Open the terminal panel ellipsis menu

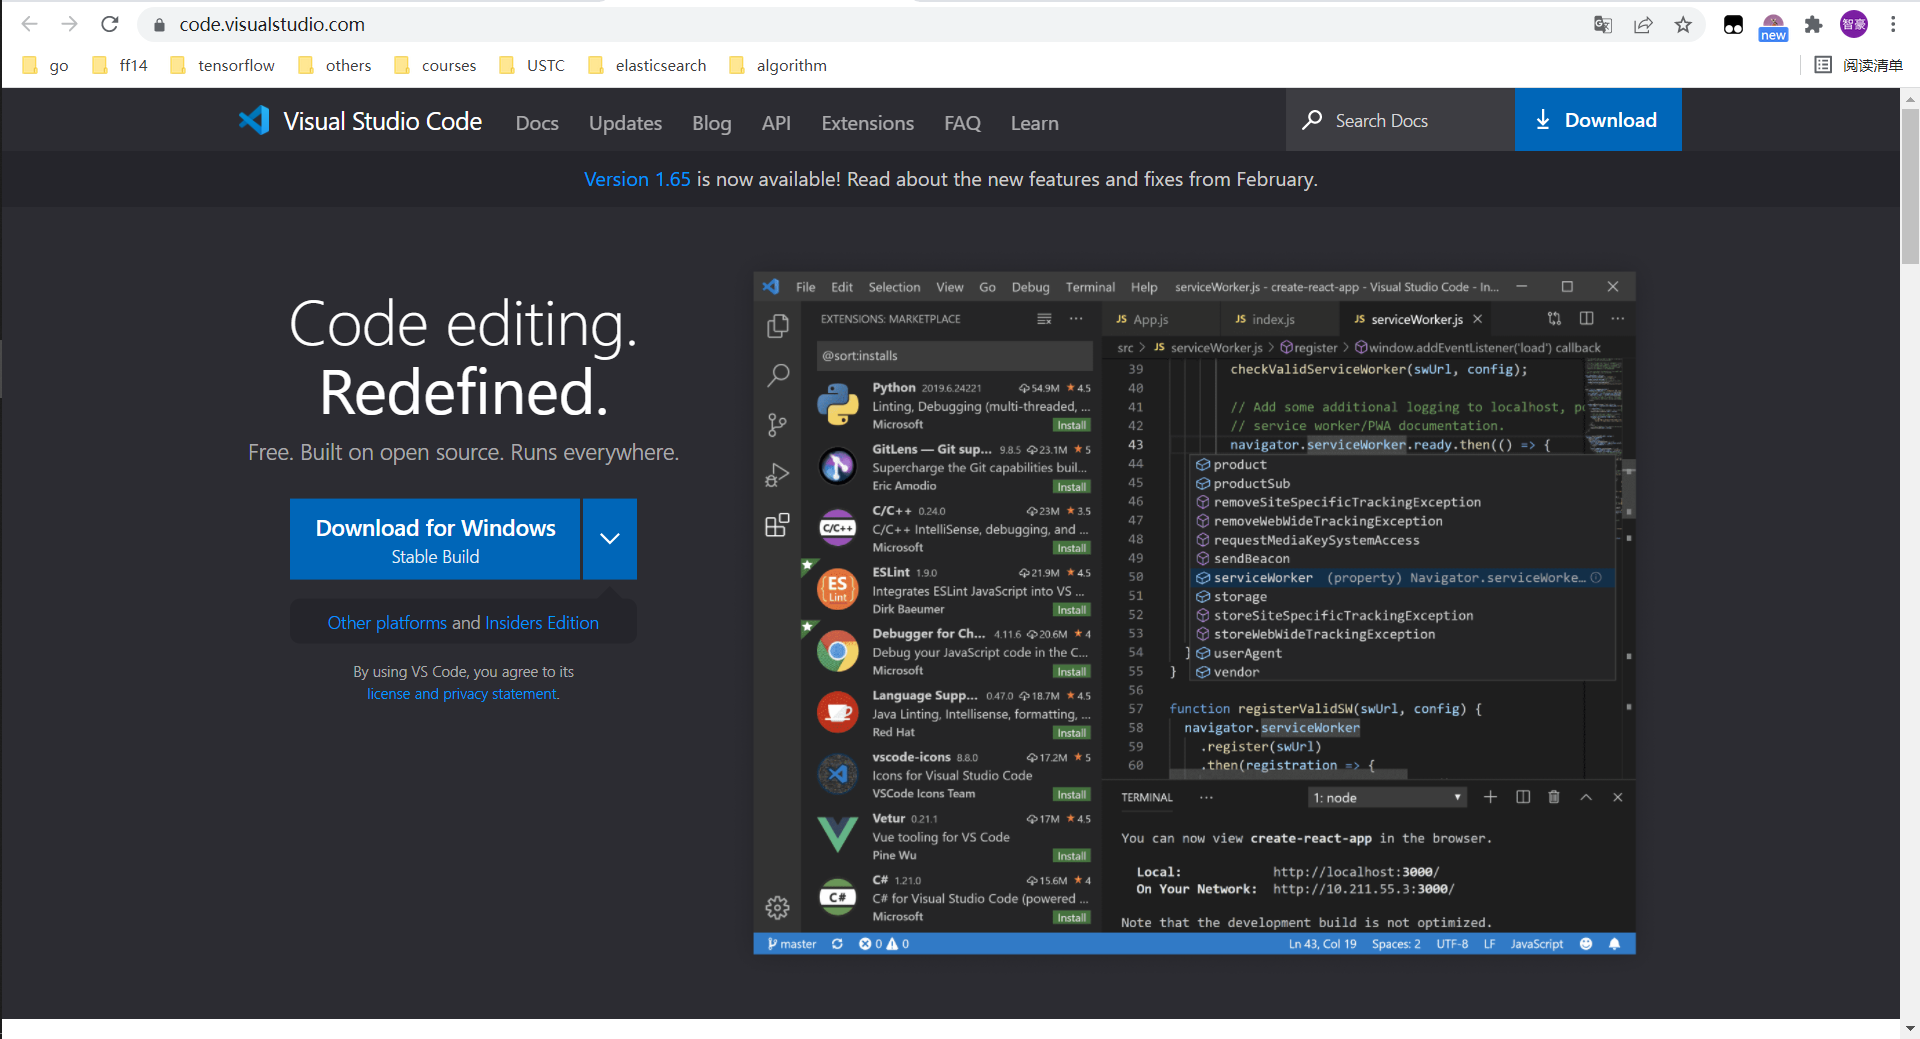tap(1207, 797)
